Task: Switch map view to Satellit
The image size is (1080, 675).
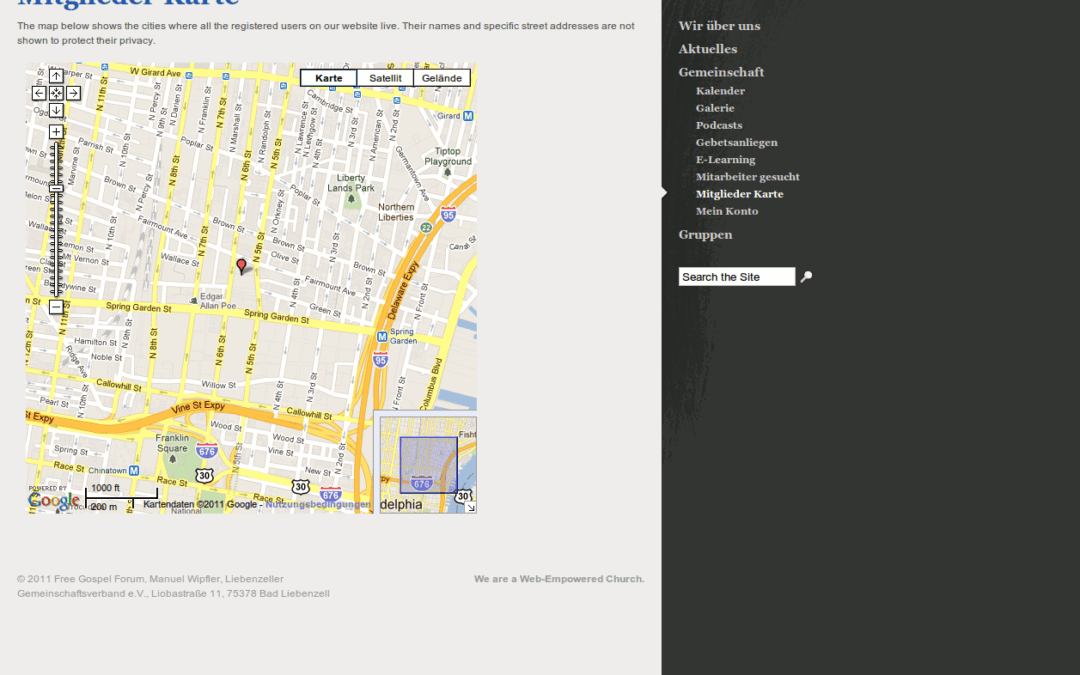Action: [x=385, y=78]
